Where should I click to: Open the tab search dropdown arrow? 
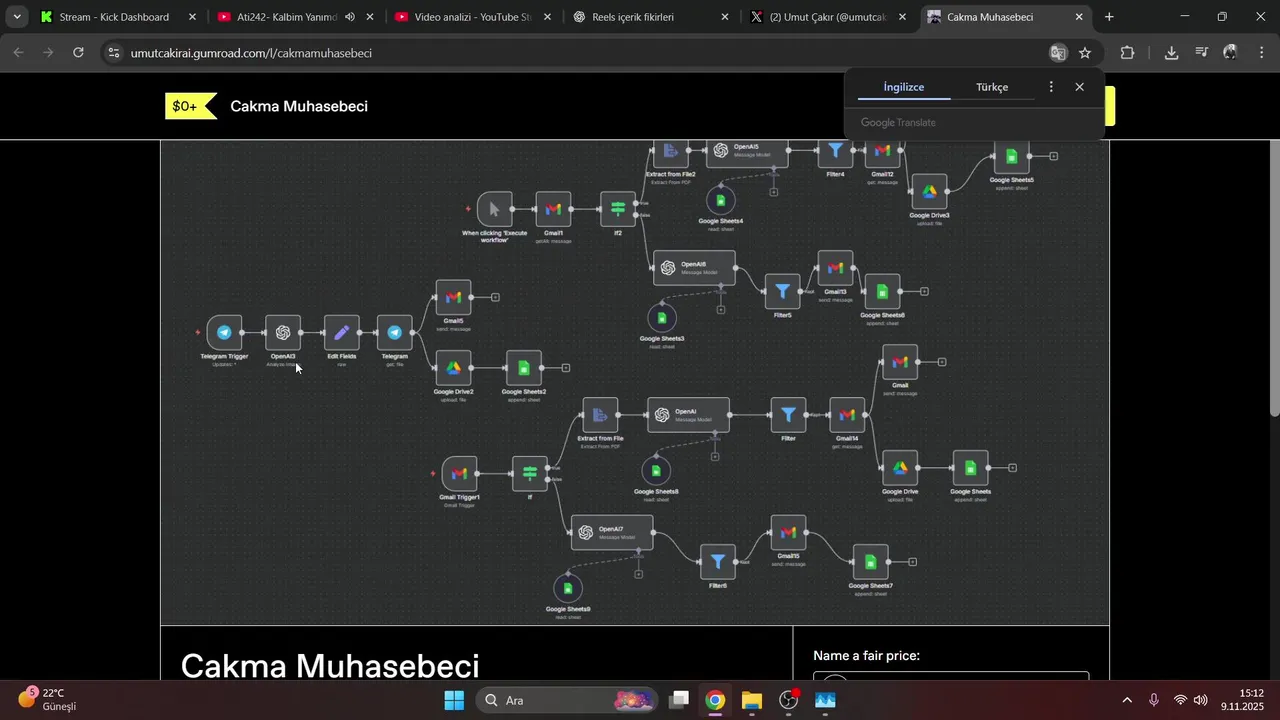coord(17,17)
